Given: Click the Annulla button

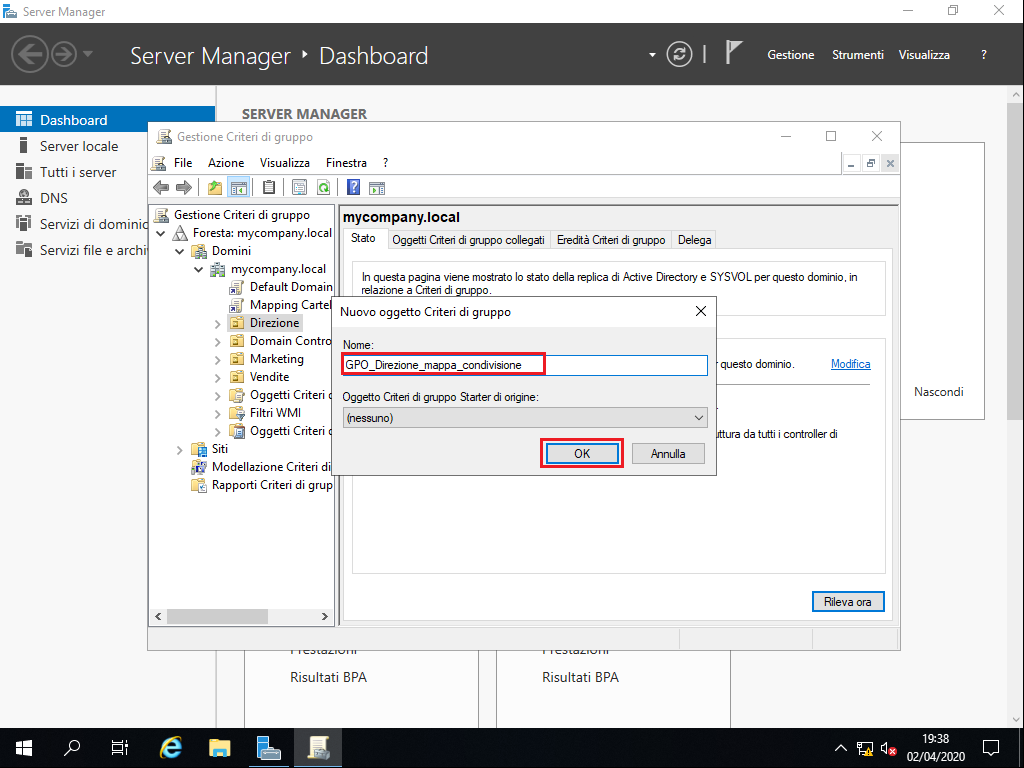Looking at the screenshot, I should tap(668, 453).
